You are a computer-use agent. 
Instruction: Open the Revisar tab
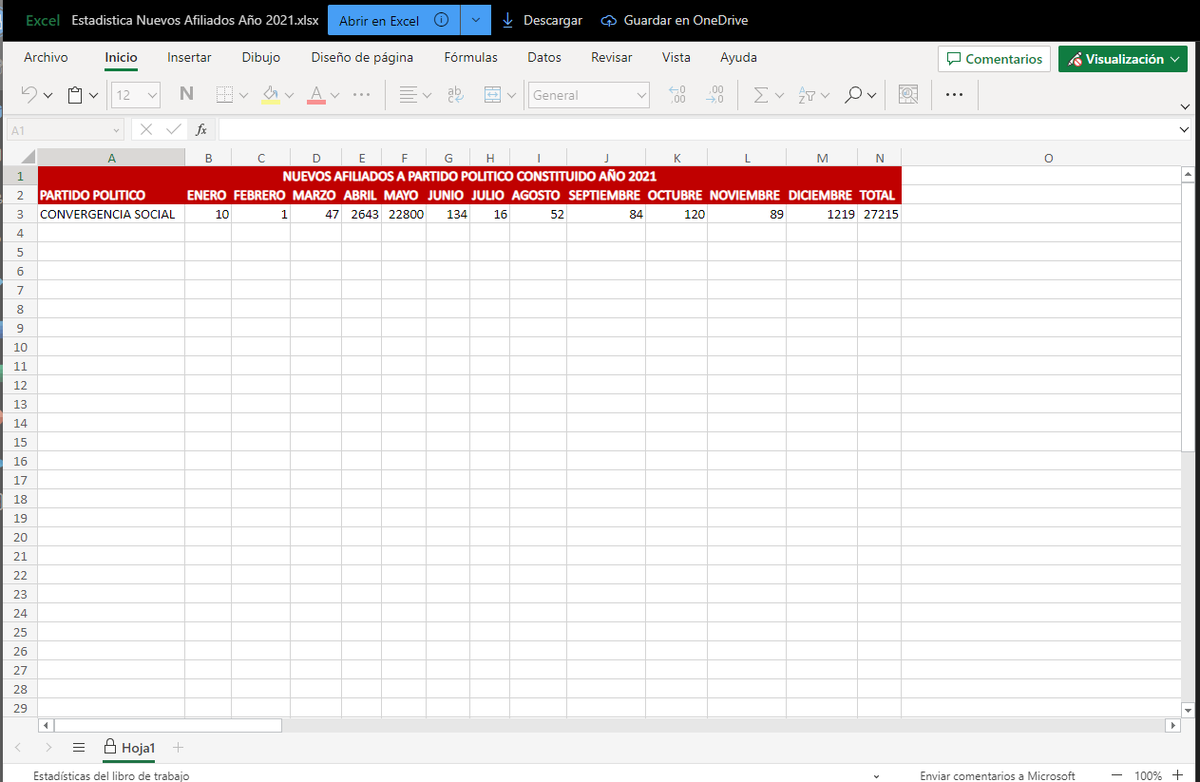click(611, 58)
